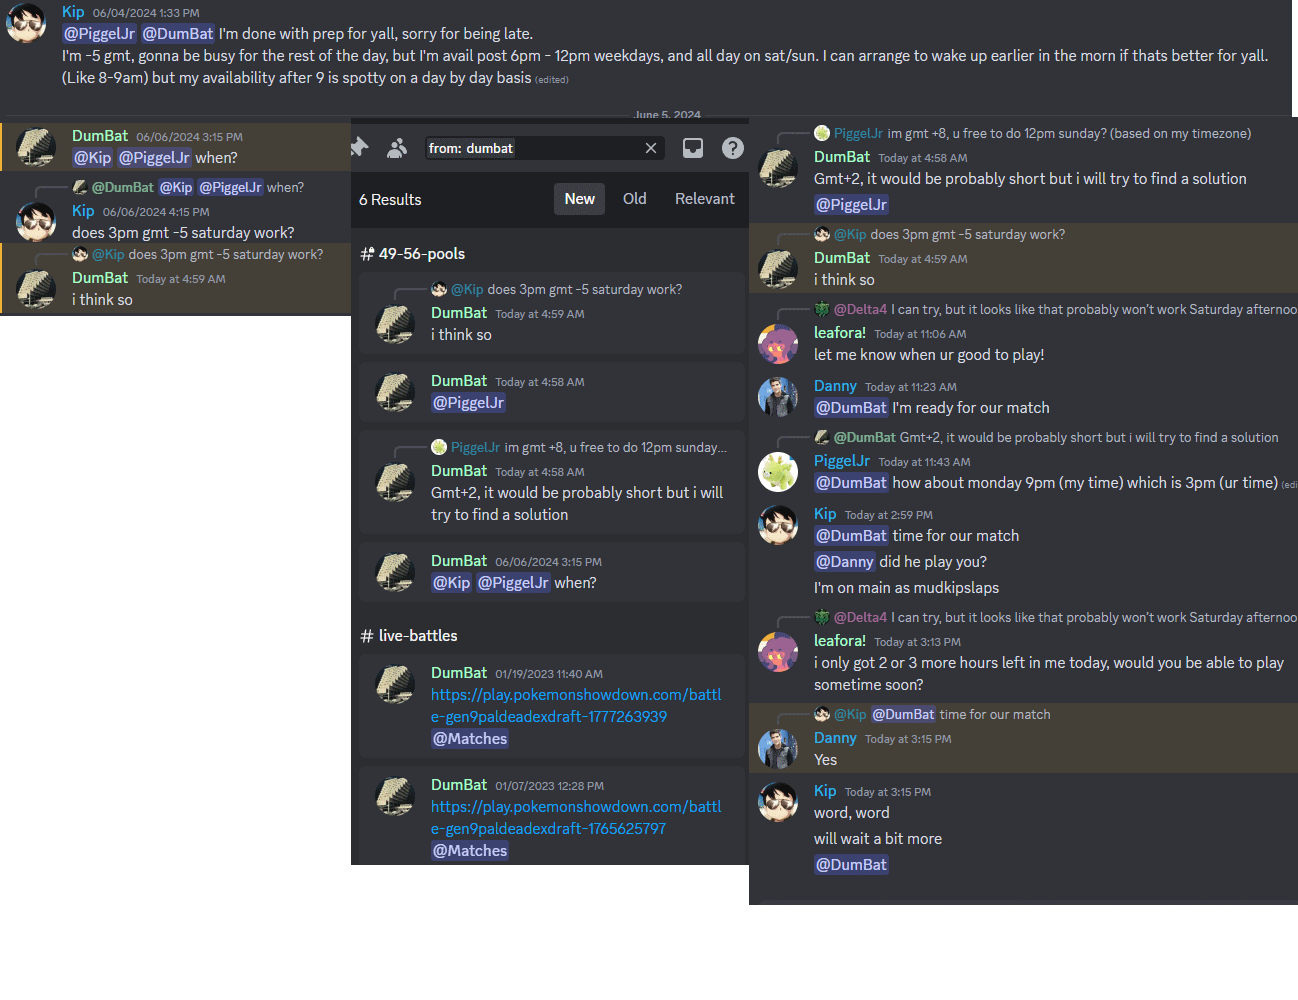The width and height of the screenshot is (1298, 1000).
Task: Click the search field with 'from: dumbat'
Action: pos(535,148)
